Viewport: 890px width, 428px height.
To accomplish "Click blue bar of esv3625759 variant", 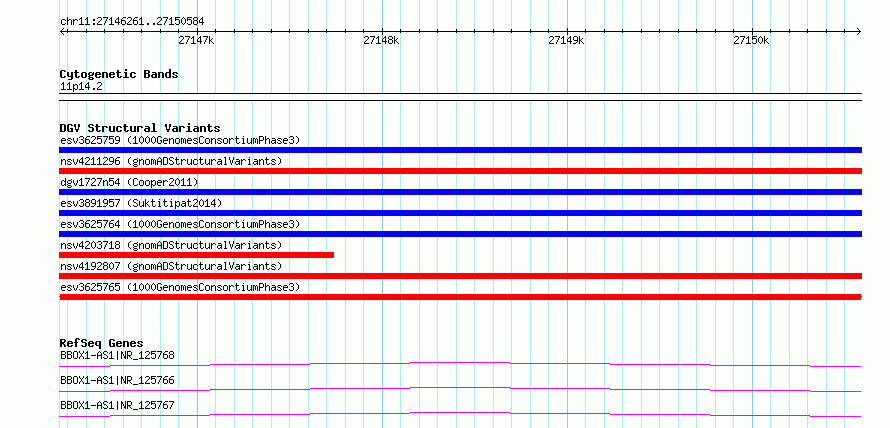I will 460,150.
